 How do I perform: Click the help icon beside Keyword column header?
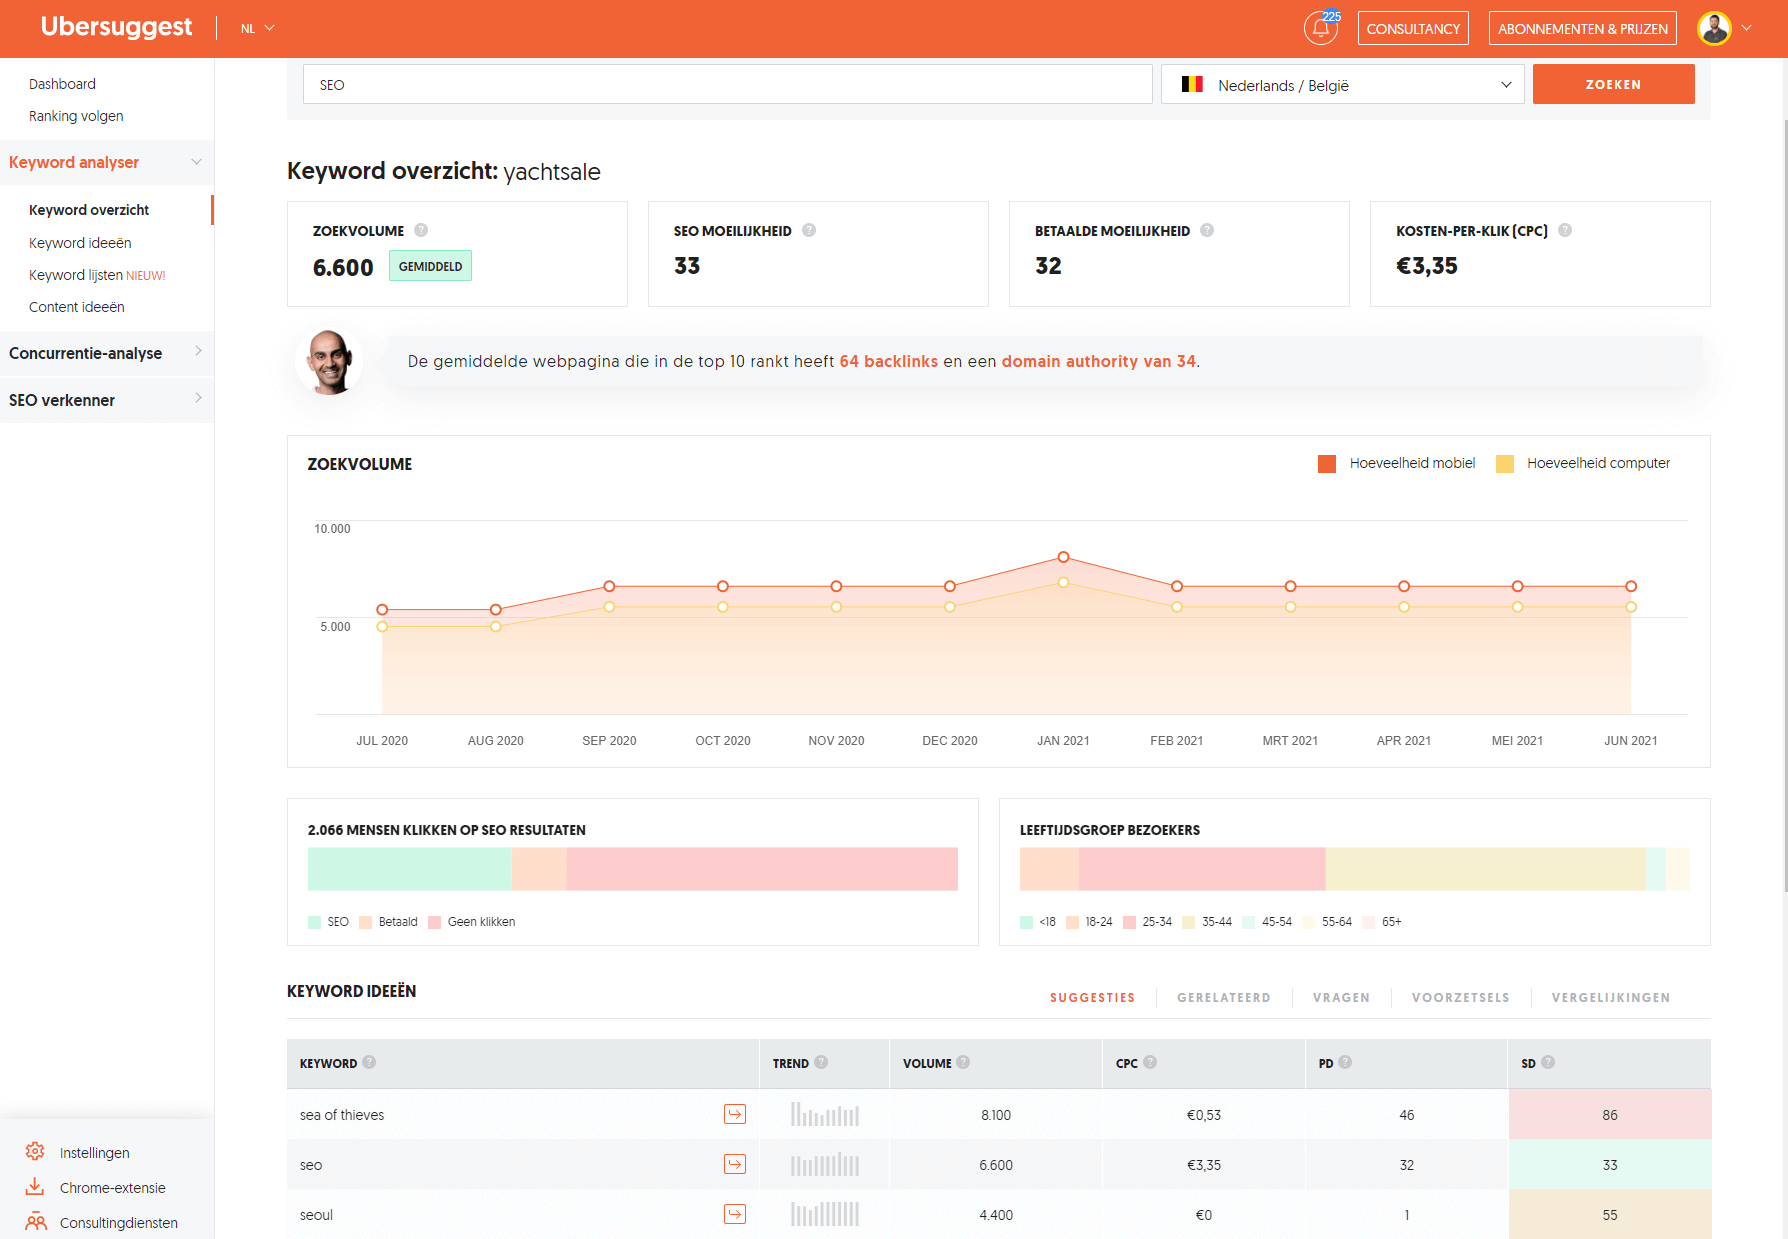tap(369, 1062)
